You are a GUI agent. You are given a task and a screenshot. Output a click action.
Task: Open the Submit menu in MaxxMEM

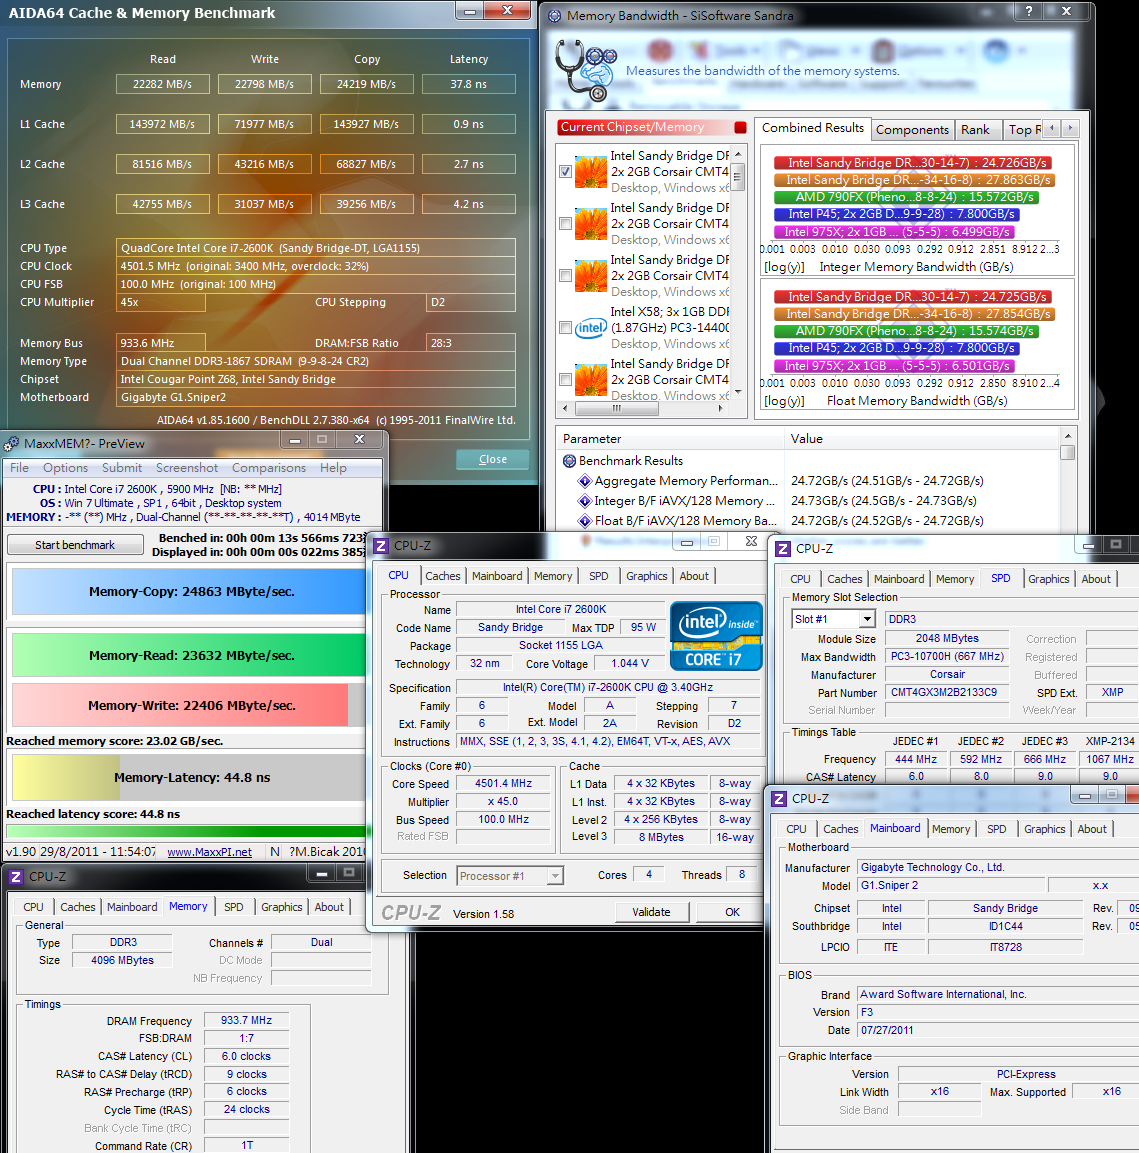[x=122, y=468]
